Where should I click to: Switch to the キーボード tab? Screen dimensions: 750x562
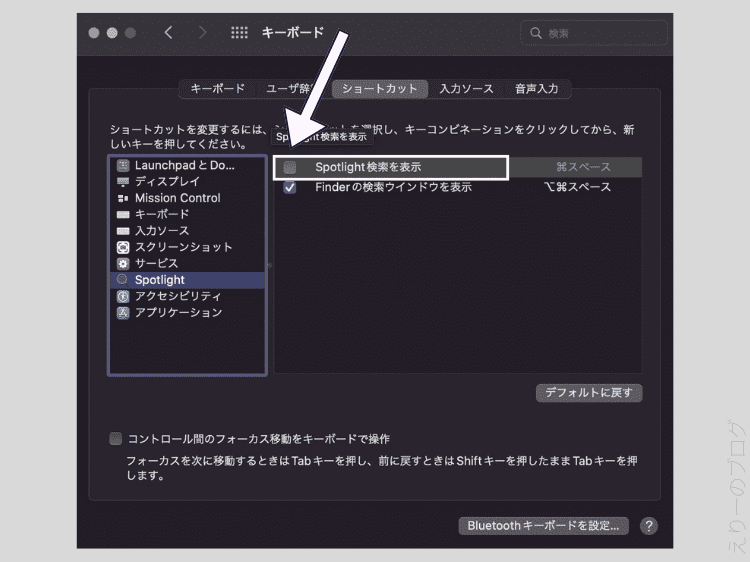click(x=217, y=89)
